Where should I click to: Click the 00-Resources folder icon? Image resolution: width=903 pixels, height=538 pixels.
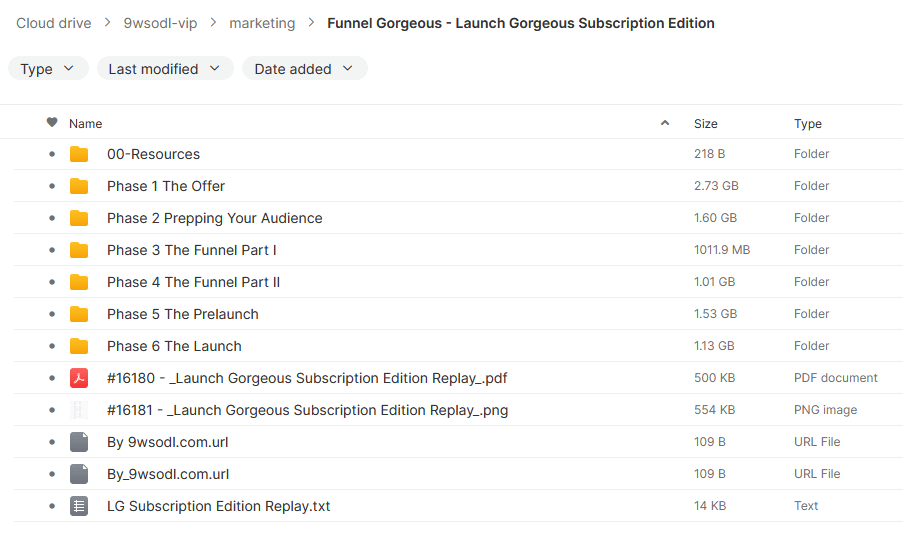(79, 154)
